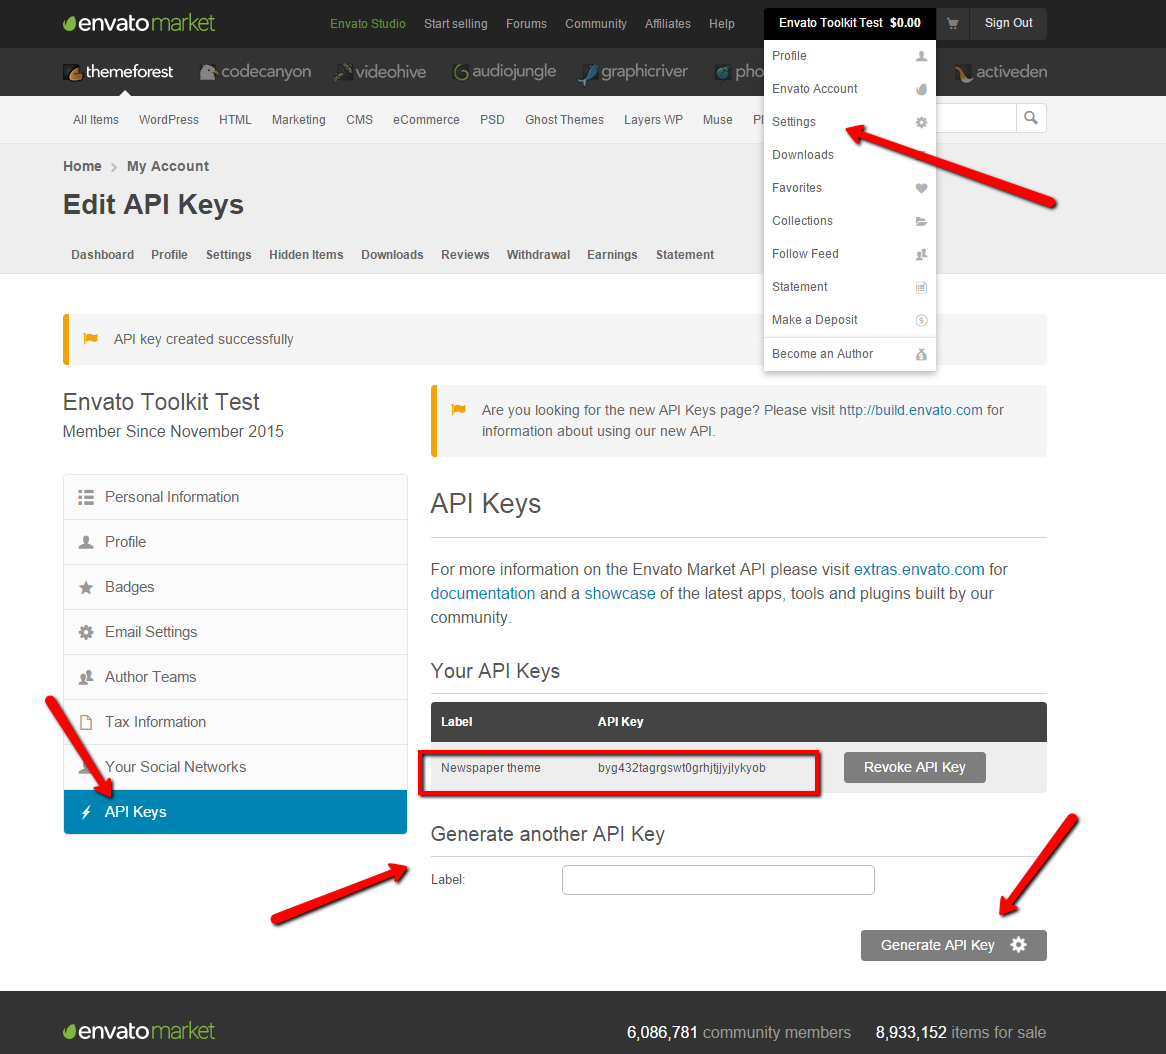Expand the Envato Toolkit Test user menu

click(x=850, y=23)
